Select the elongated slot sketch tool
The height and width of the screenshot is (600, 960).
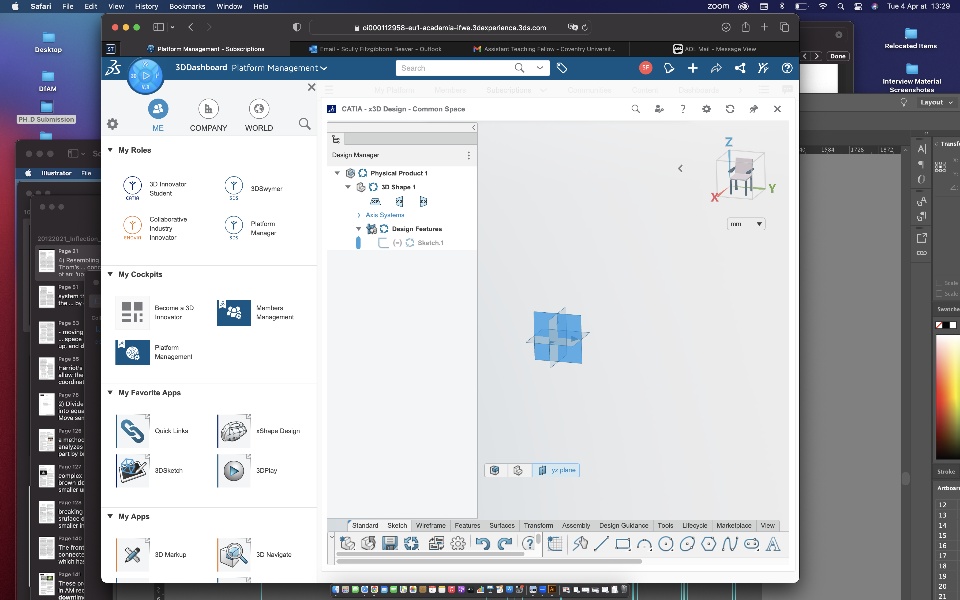(751, 544)
